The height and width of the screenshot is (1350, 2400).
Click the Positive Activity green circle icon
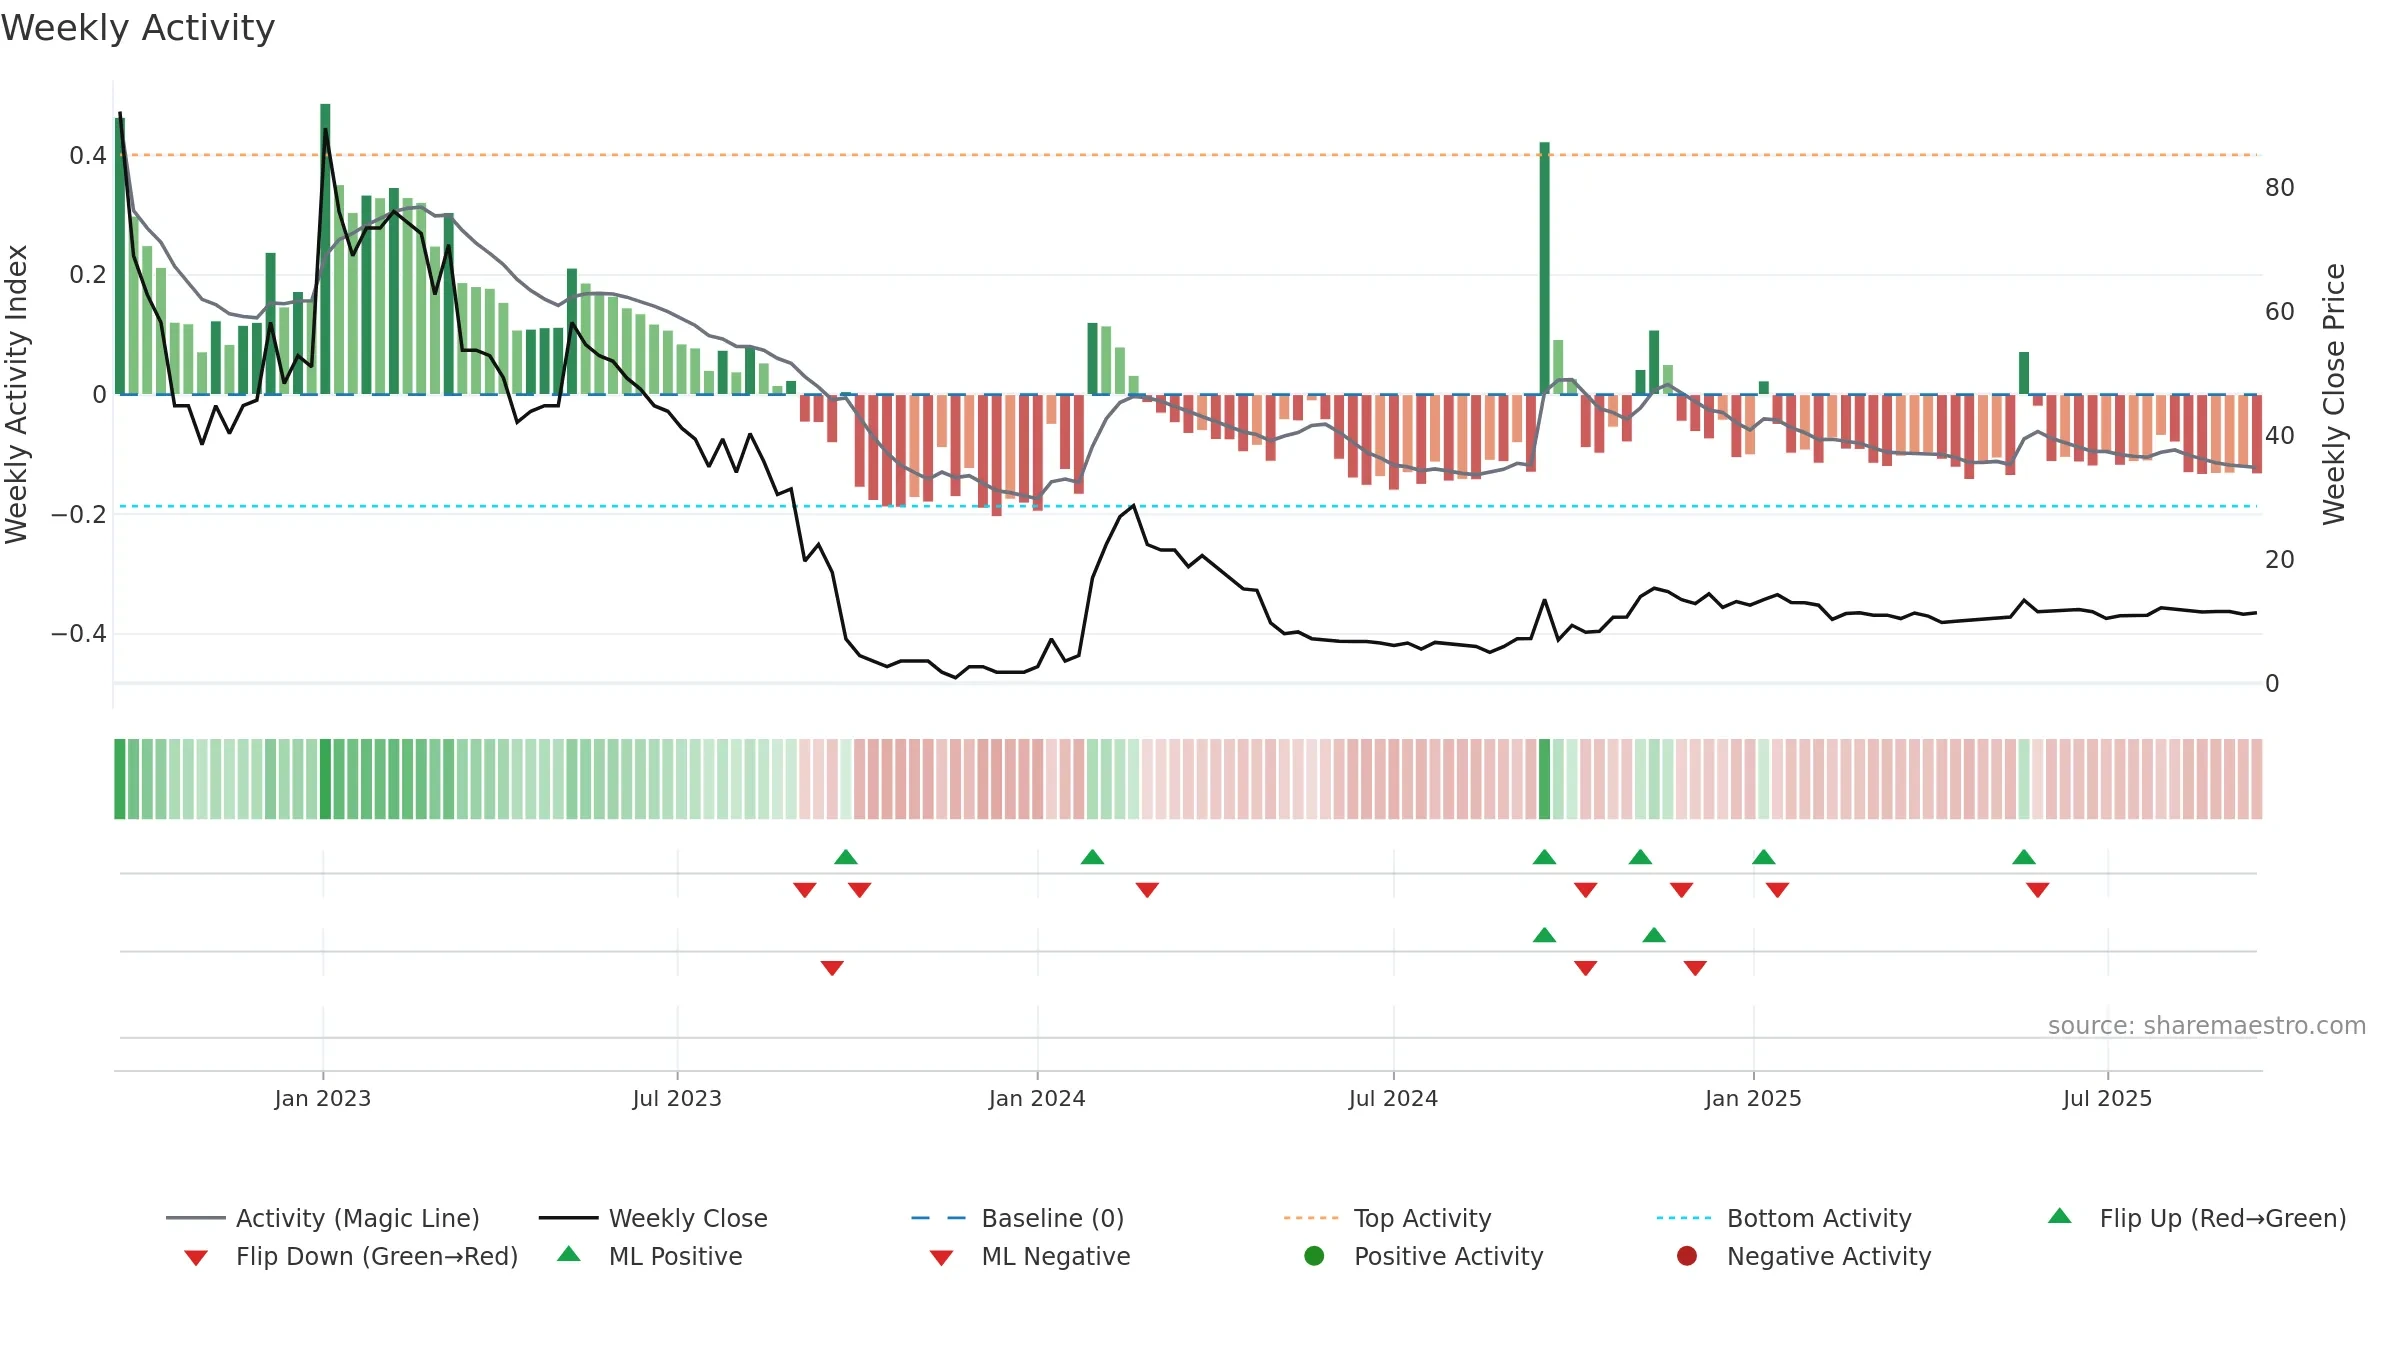(1315, 1255)
